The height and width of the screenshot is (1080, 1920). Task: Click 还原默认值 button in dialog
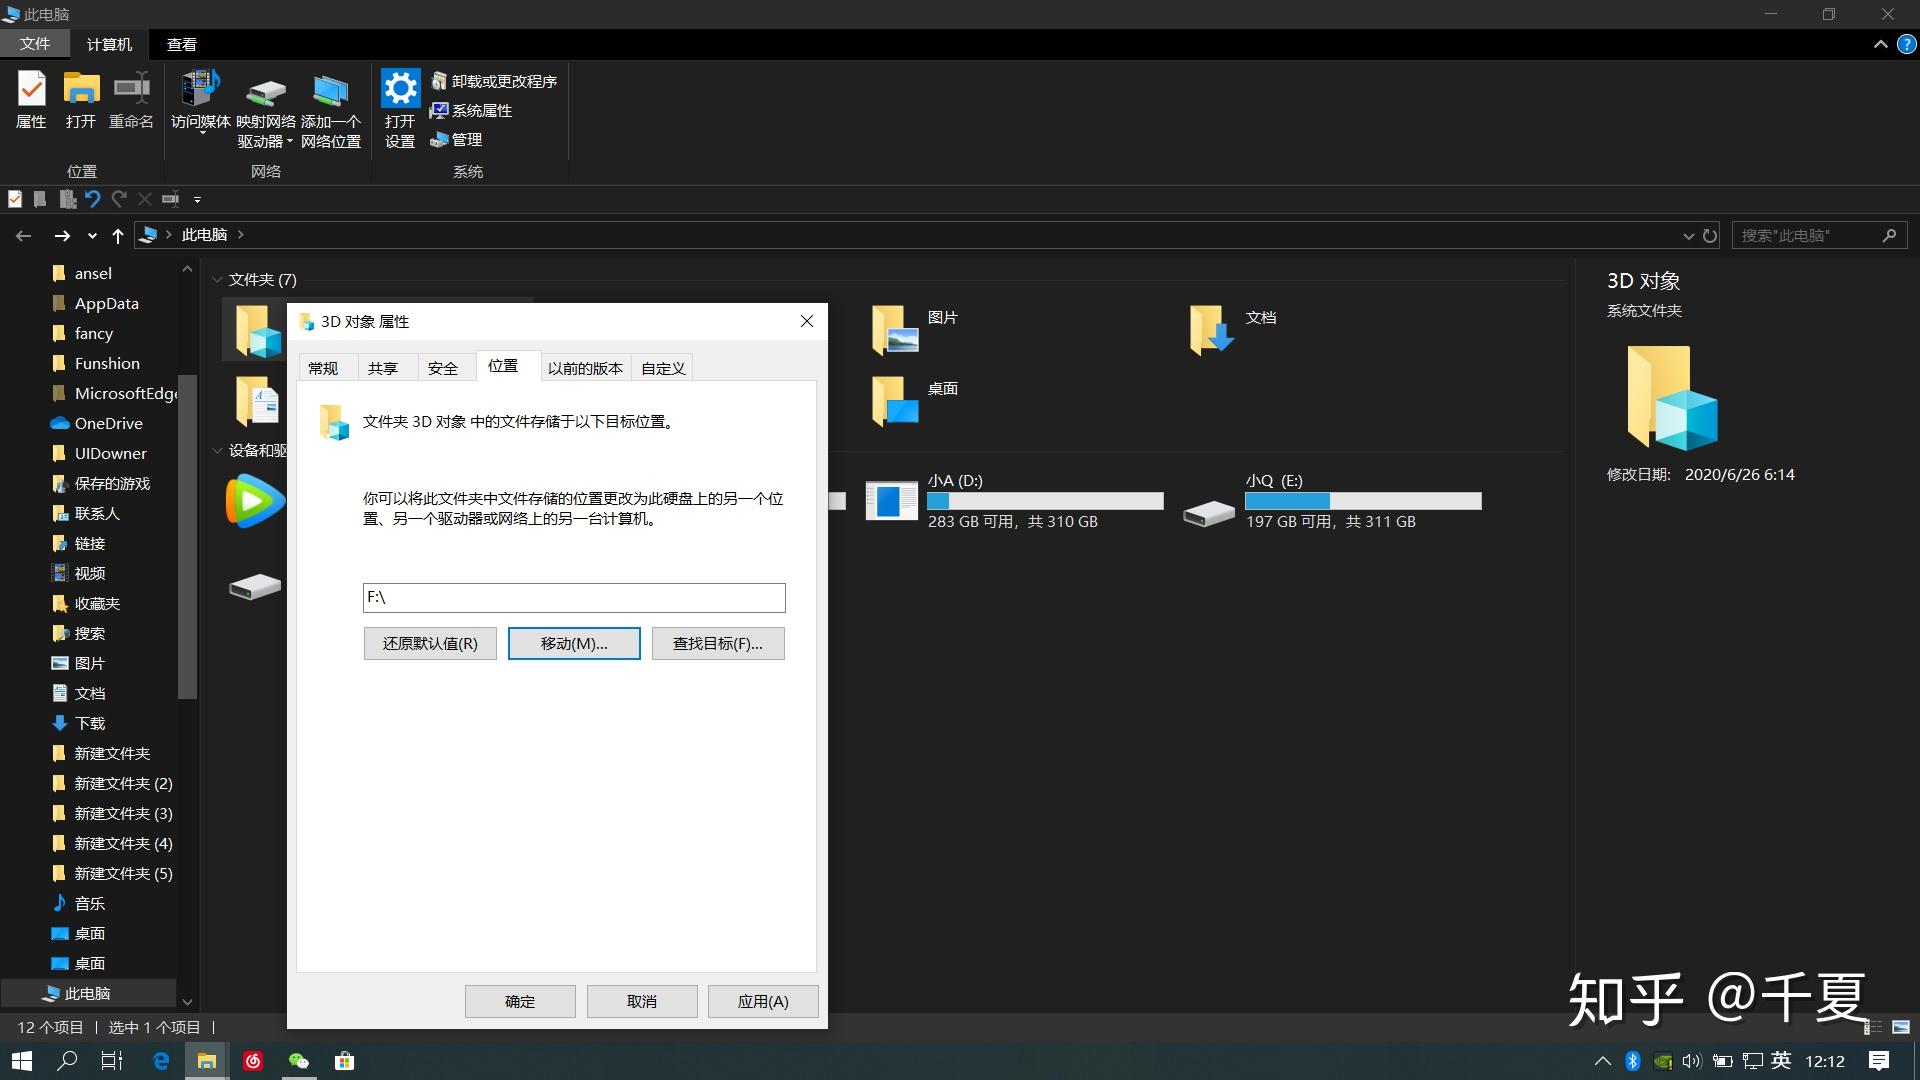click(x=430, y=642)
